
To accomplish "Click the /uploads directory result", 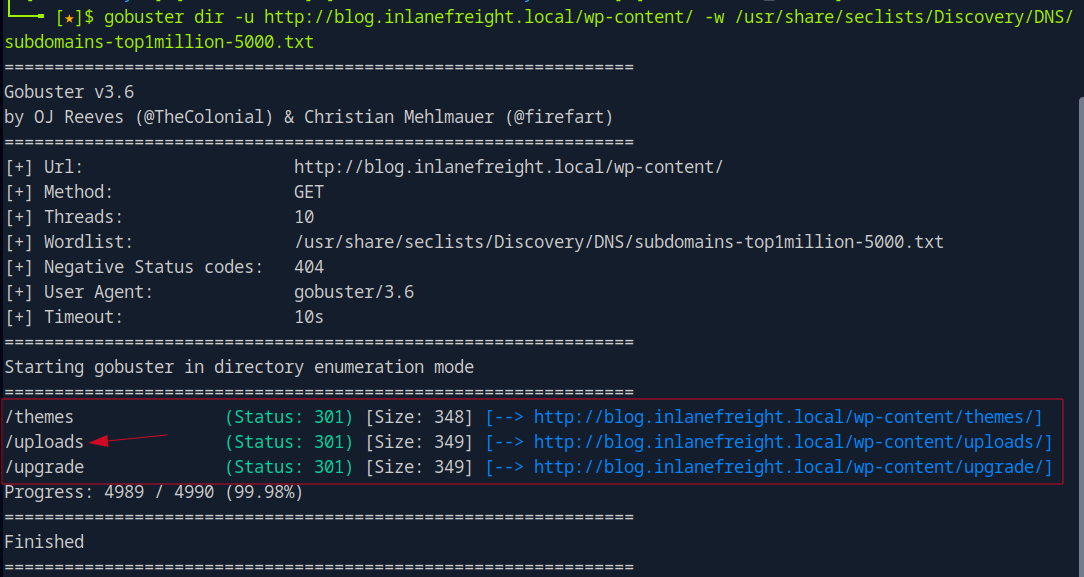I will click(x=44, y=442).
